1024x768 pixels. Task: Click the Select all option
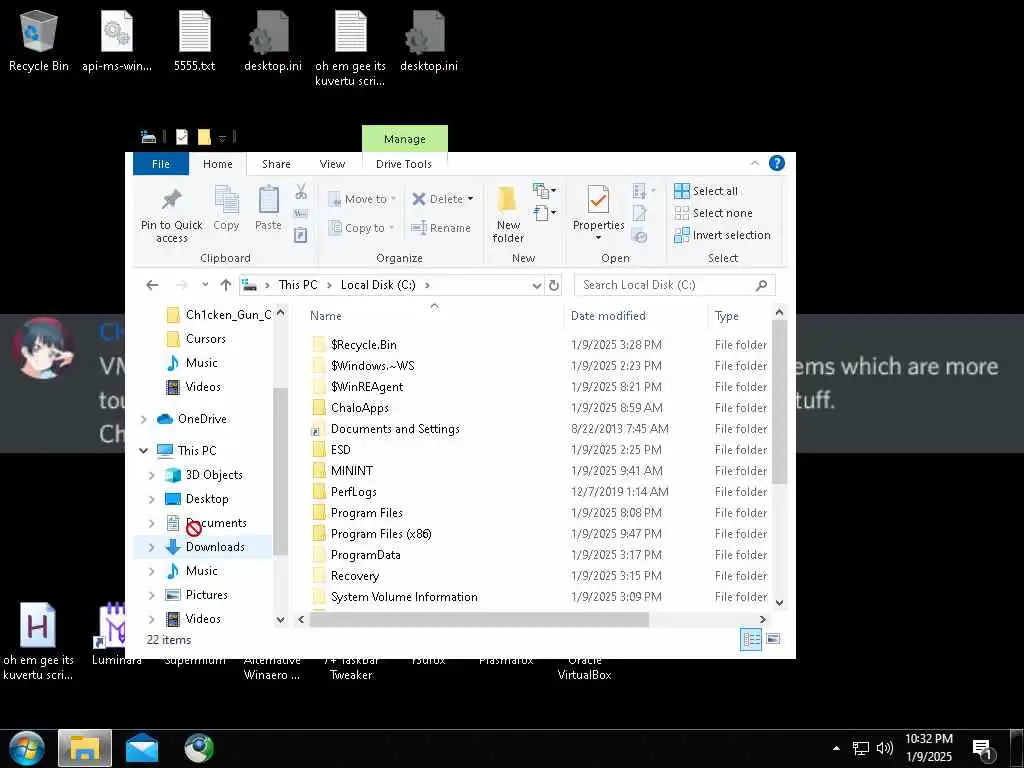706,191
